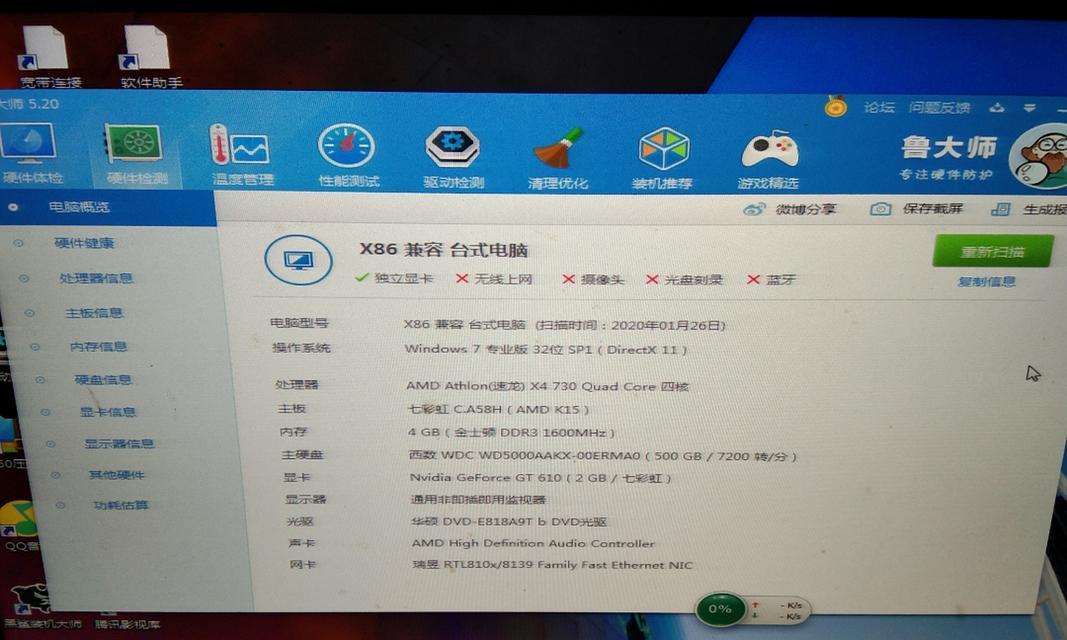Open 主板信息 in the sidebar
This screenshot has width=1067, height=640.
click(94, 313)
